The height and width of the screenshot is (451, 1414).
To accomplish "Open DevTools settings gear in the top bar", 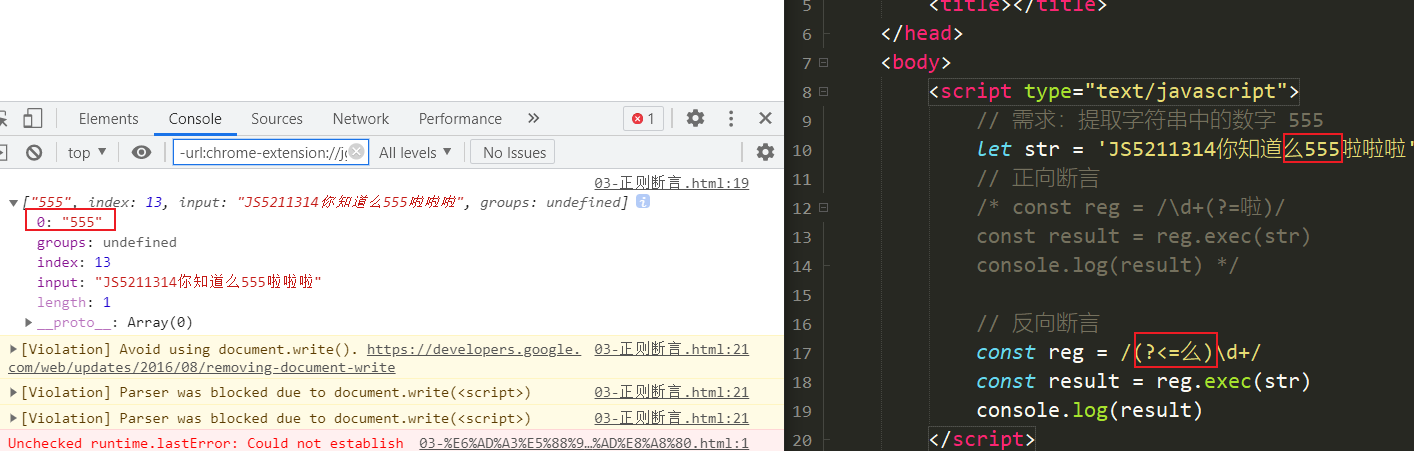I will [696, 118].
